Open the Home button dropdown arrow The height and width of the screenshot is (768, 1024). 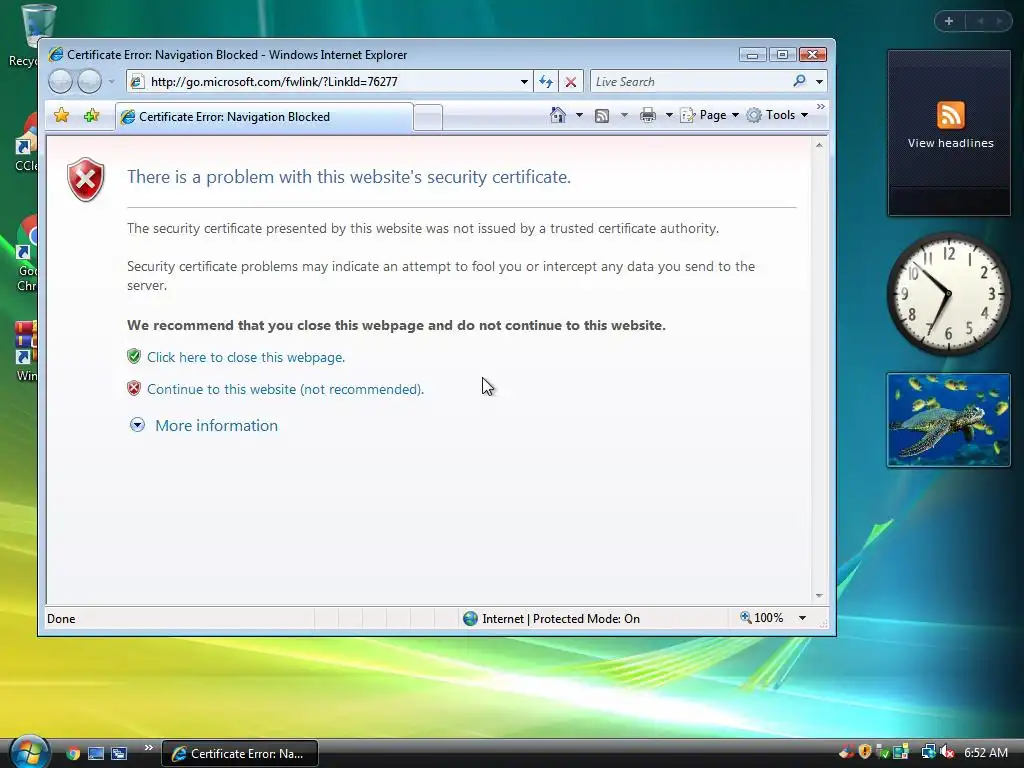point(579,116)
